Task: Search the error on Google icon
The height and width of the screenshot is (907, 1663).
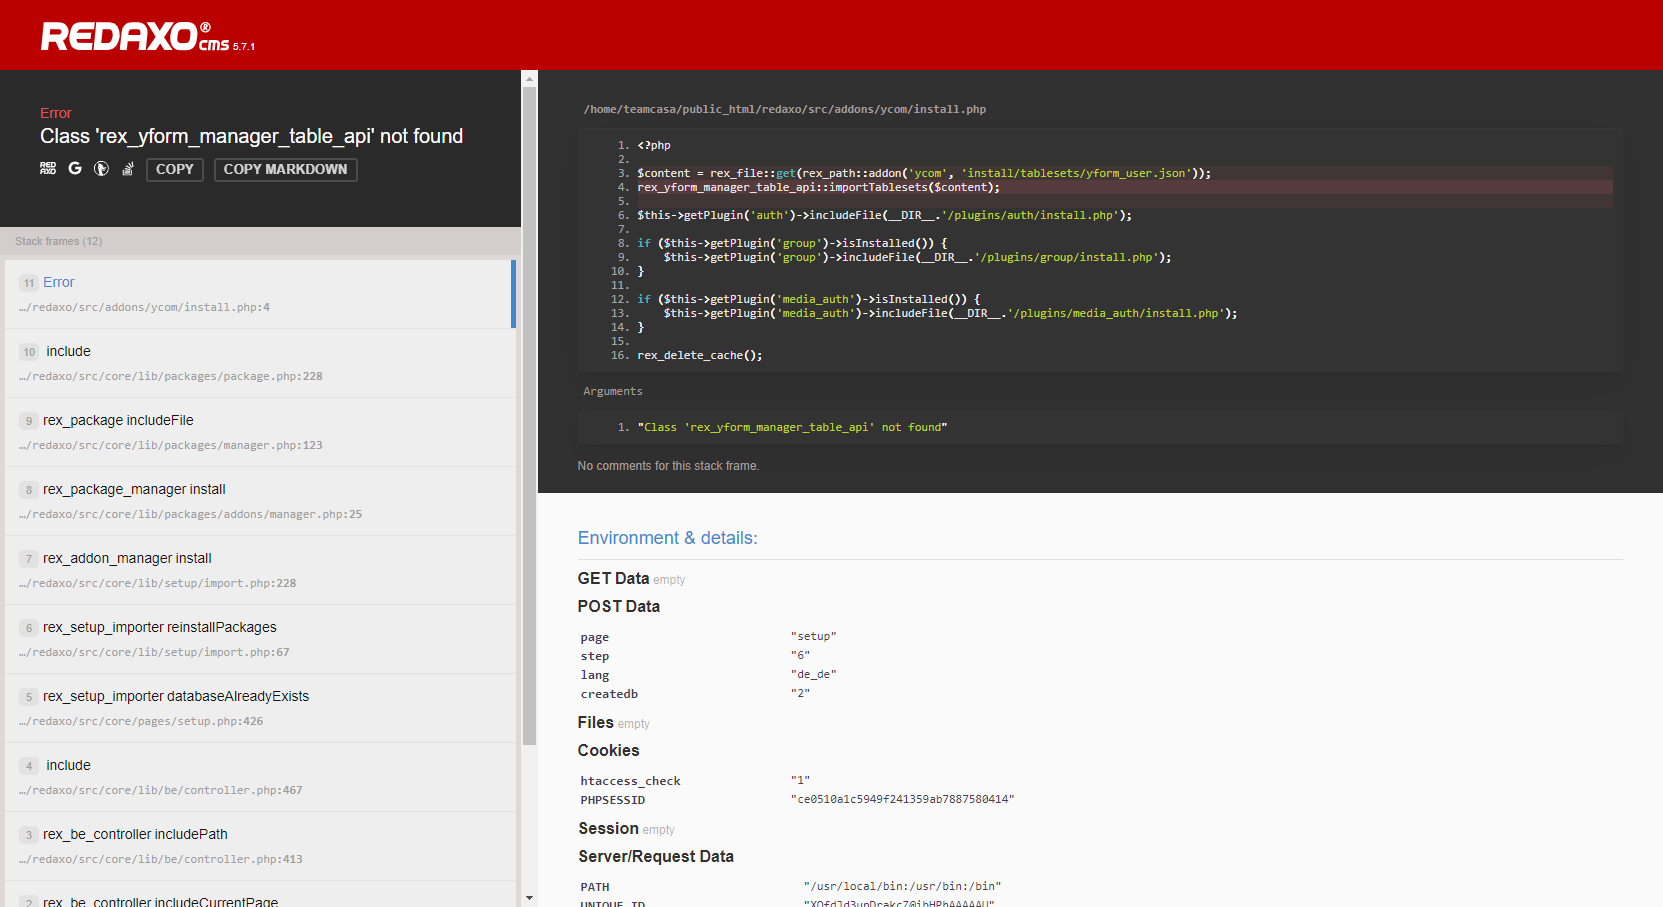Action: pyautogui.click(x=75, y=169)
